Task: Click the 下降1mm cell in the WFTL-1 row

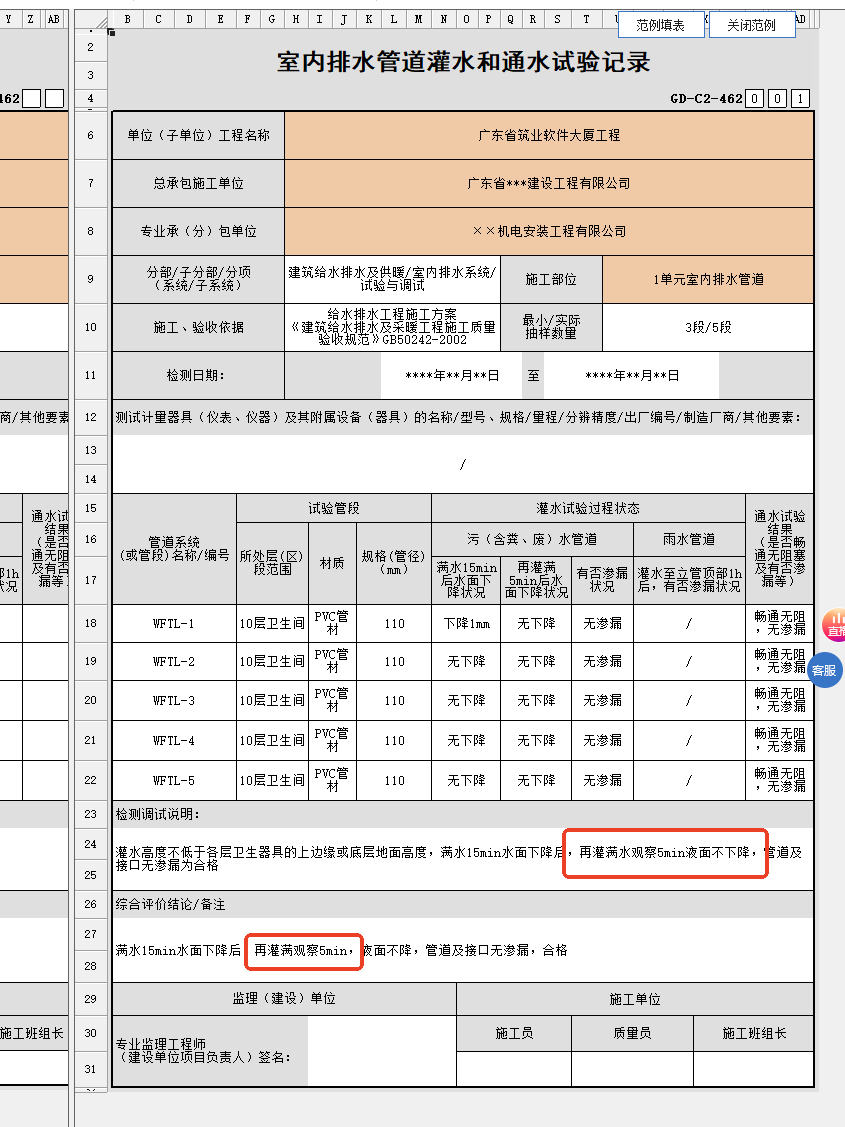Action: click(466, 624)
